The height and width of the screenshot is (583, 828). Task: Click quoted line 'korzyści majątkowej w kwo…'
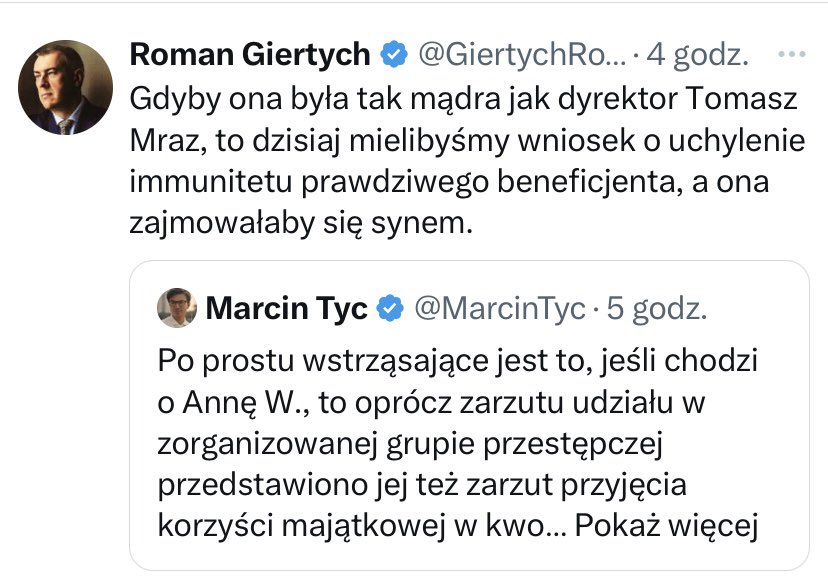(362, 525)
